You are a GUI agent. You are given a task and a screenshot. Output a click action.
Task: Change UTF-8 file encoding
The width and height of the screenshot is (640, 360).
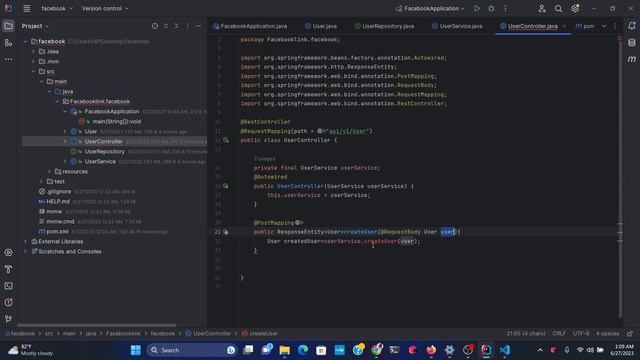click(581, 333)
